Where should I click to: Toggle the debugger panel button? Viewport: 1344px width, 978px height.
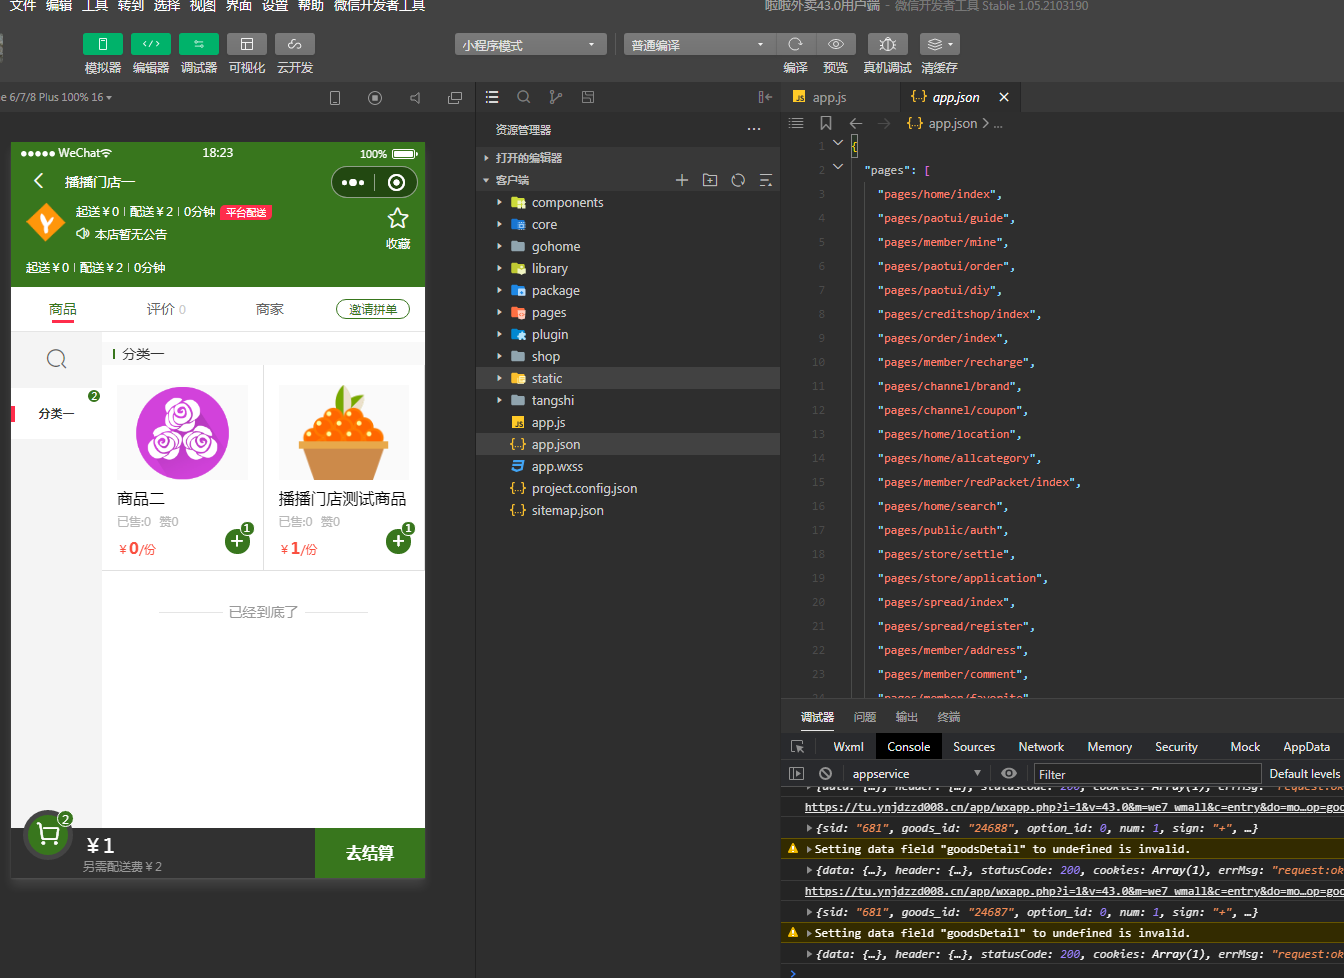pyautogui.click(x=199, y=44)
